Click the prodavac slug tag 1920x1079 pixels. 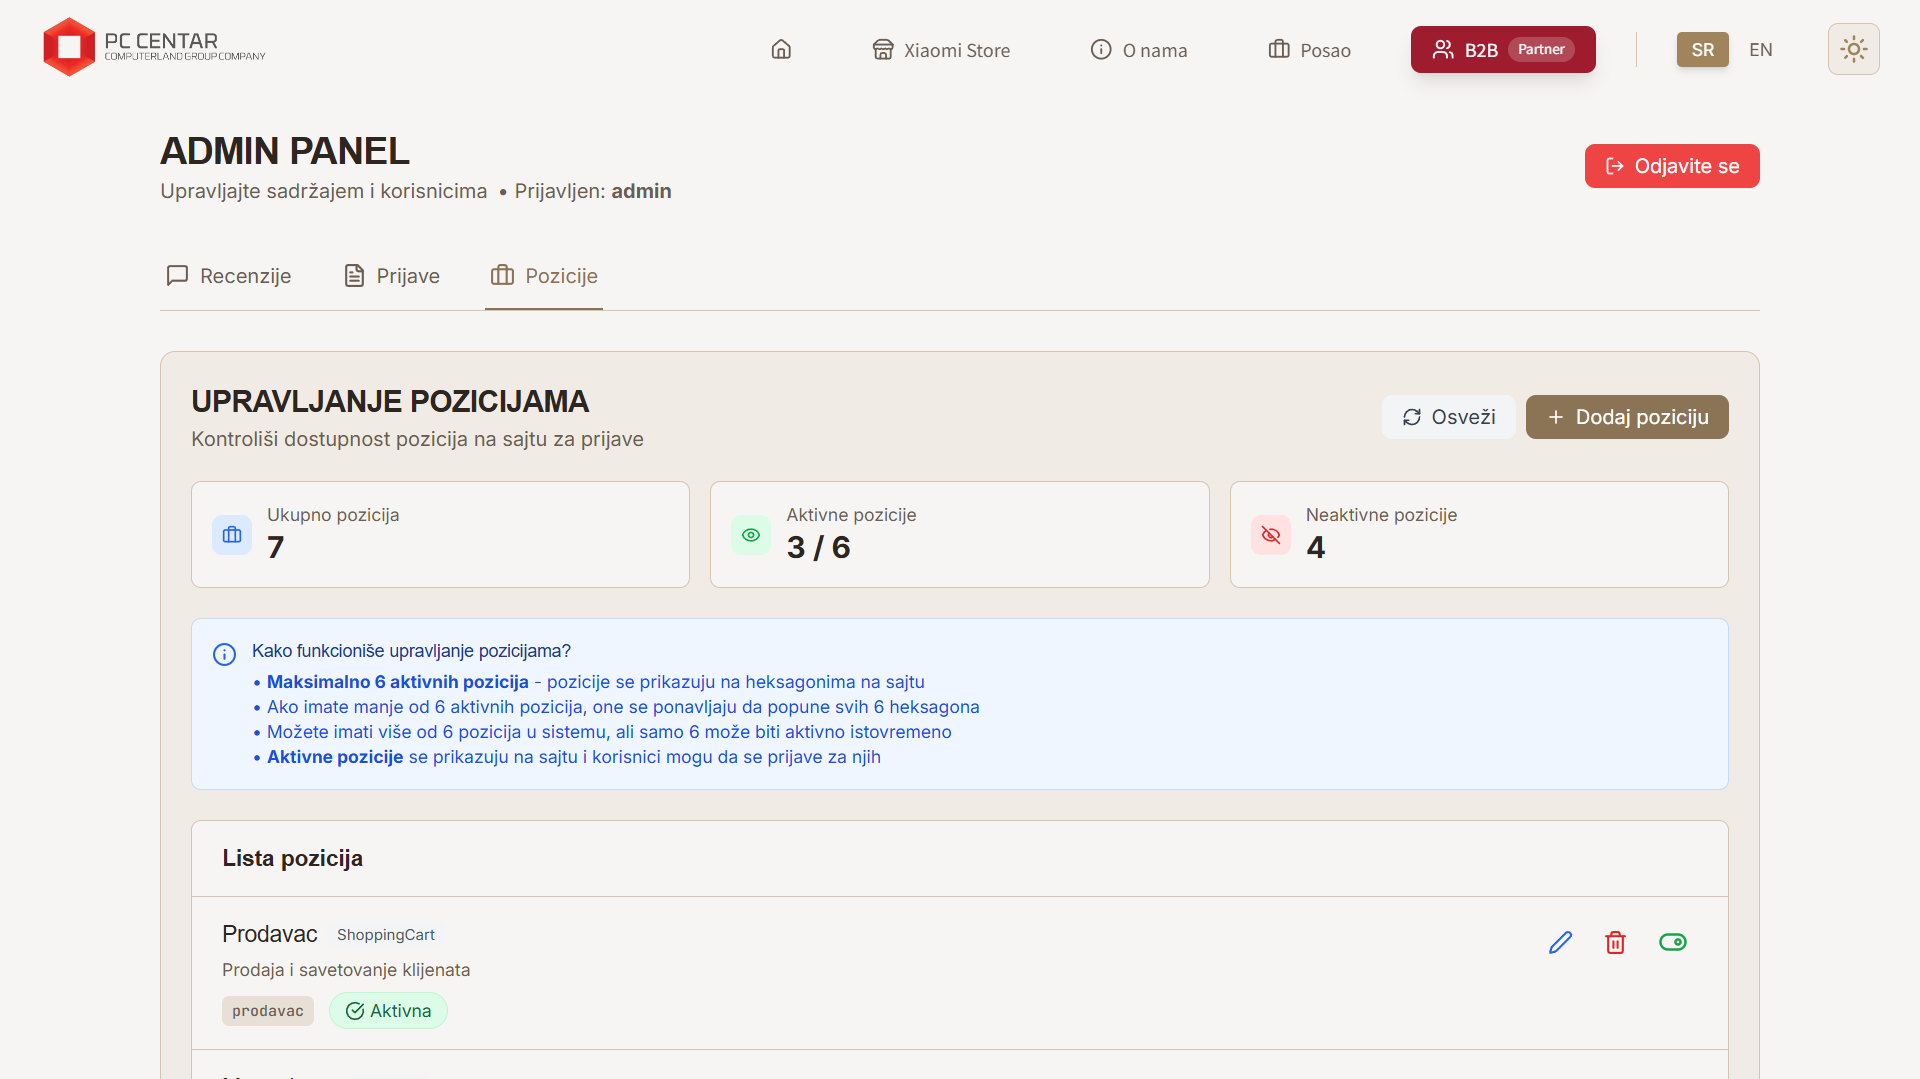coord(268,1011)
